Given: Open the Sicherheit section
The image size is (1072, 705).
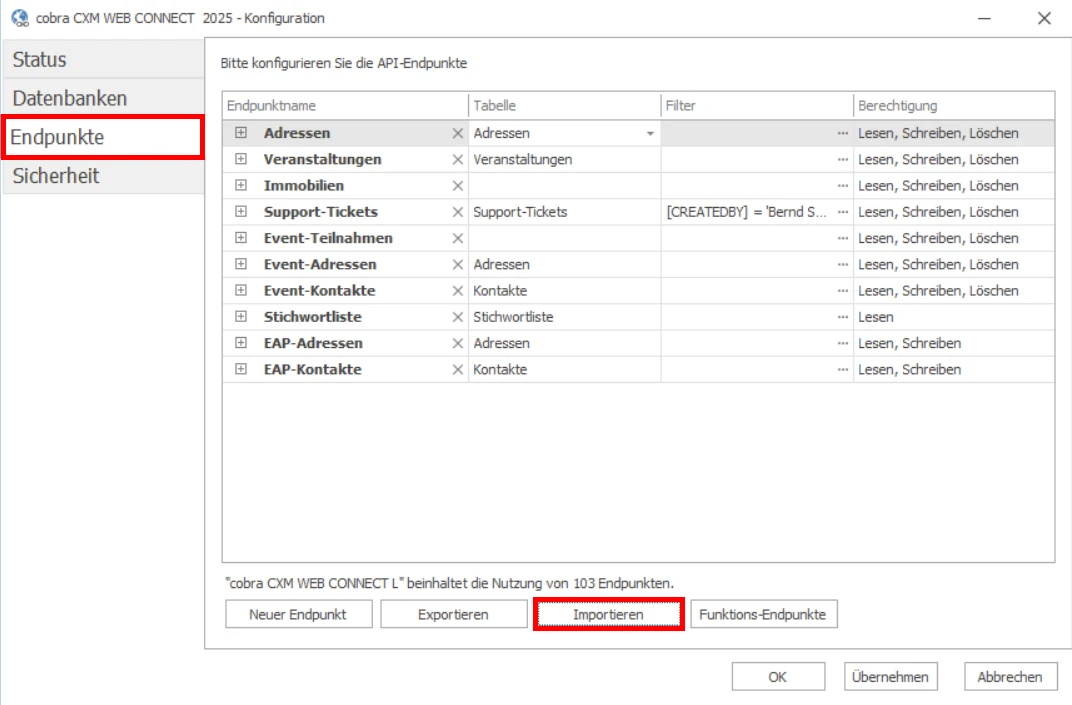Looking at the screenshot, I should [103, 176].
